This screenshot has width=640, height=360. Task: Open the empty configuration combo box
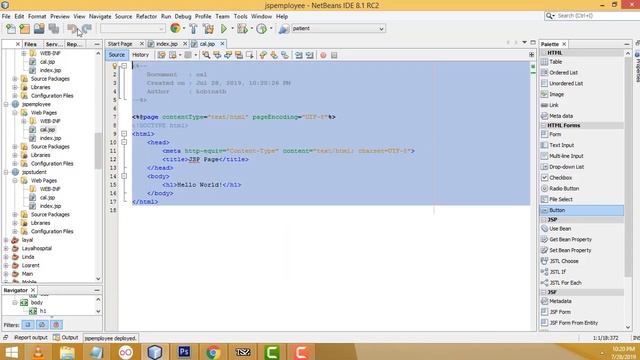(133, 29)
